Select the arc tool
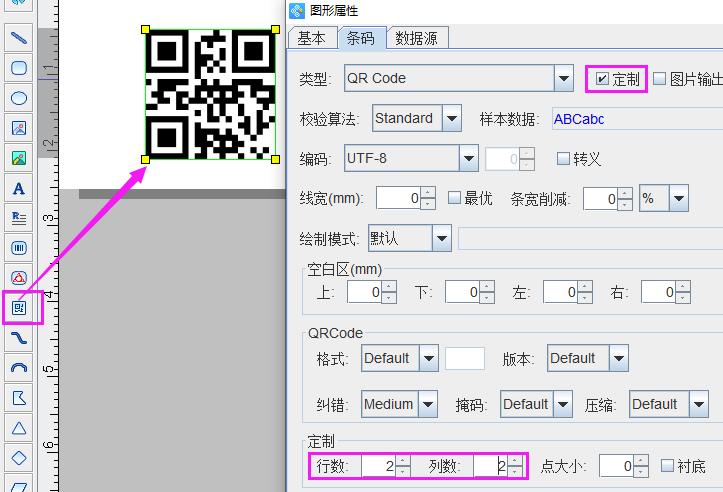The image size is (723, 492). (18, 368)
